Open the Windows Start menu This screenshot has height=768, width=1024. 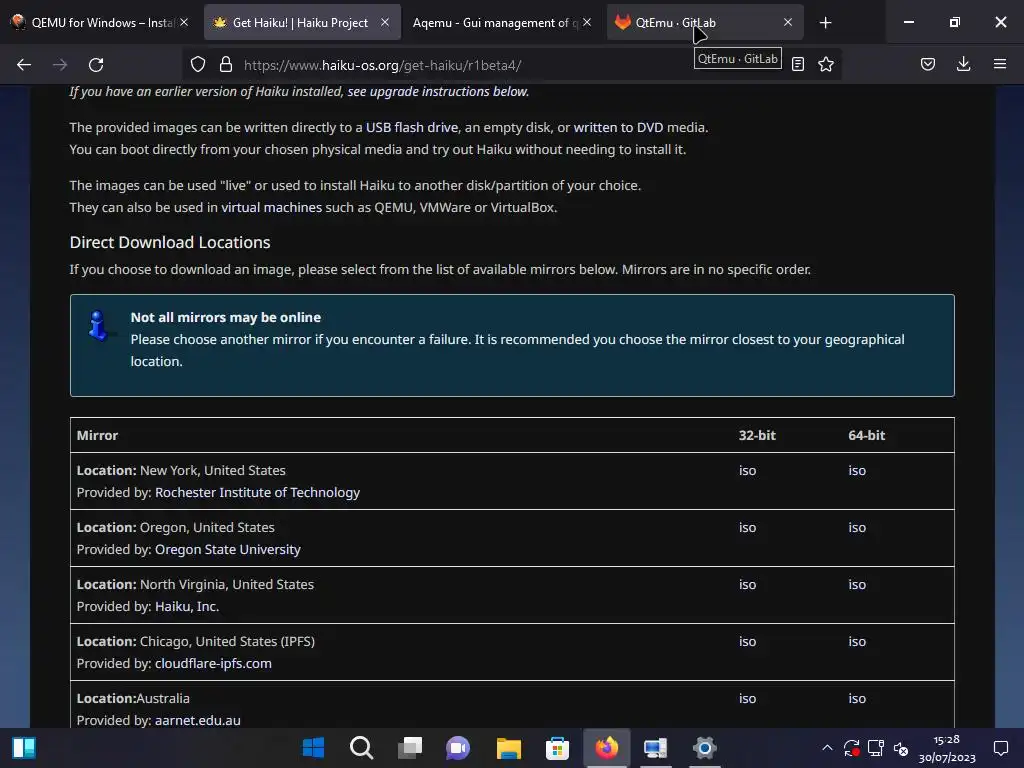pos(313,748)
